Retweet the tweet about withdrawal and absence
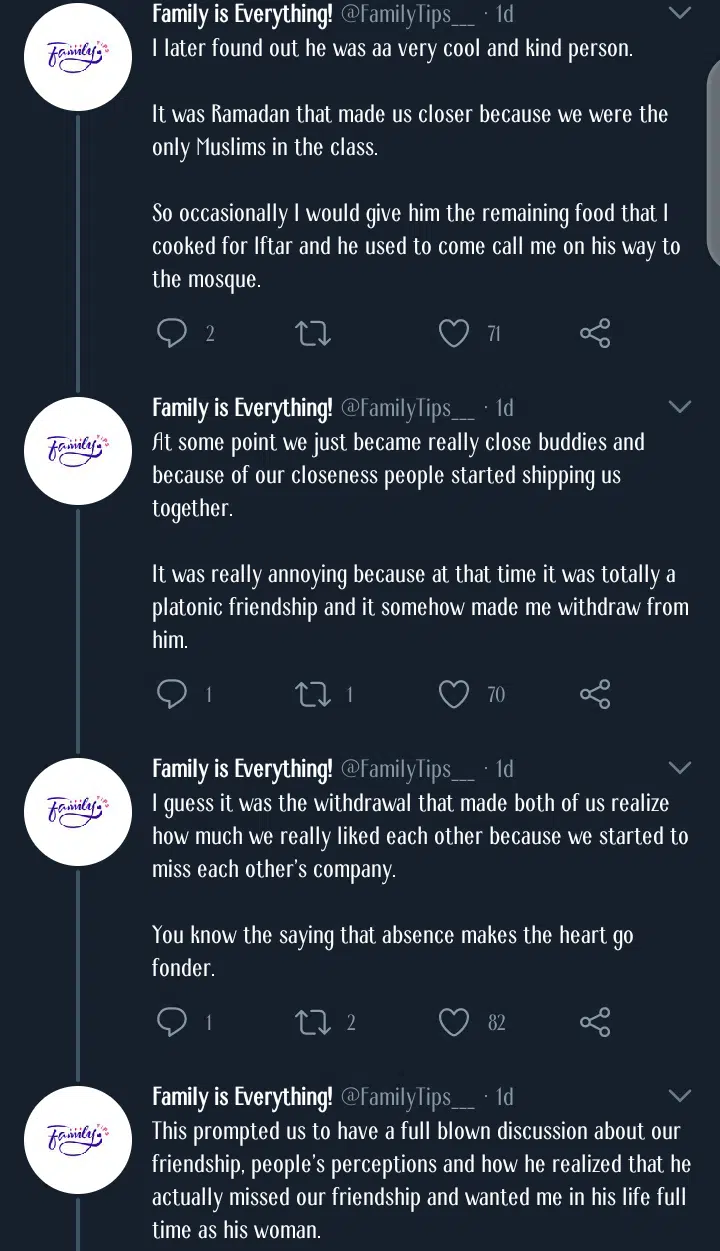The width and height of the screenshot is (720, 1251). coord(314,1022)
